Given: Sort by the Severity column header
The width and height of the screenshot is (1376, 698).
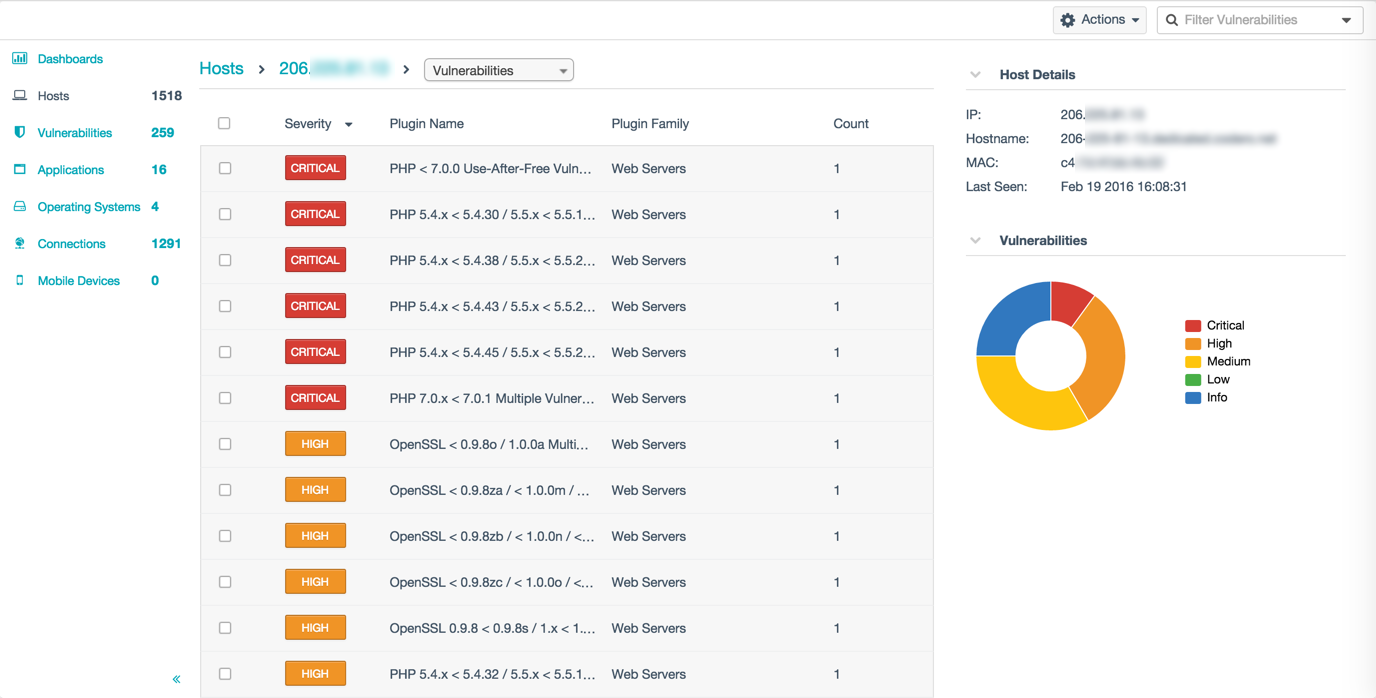Looking at the screenshot, I should (308, 124).
